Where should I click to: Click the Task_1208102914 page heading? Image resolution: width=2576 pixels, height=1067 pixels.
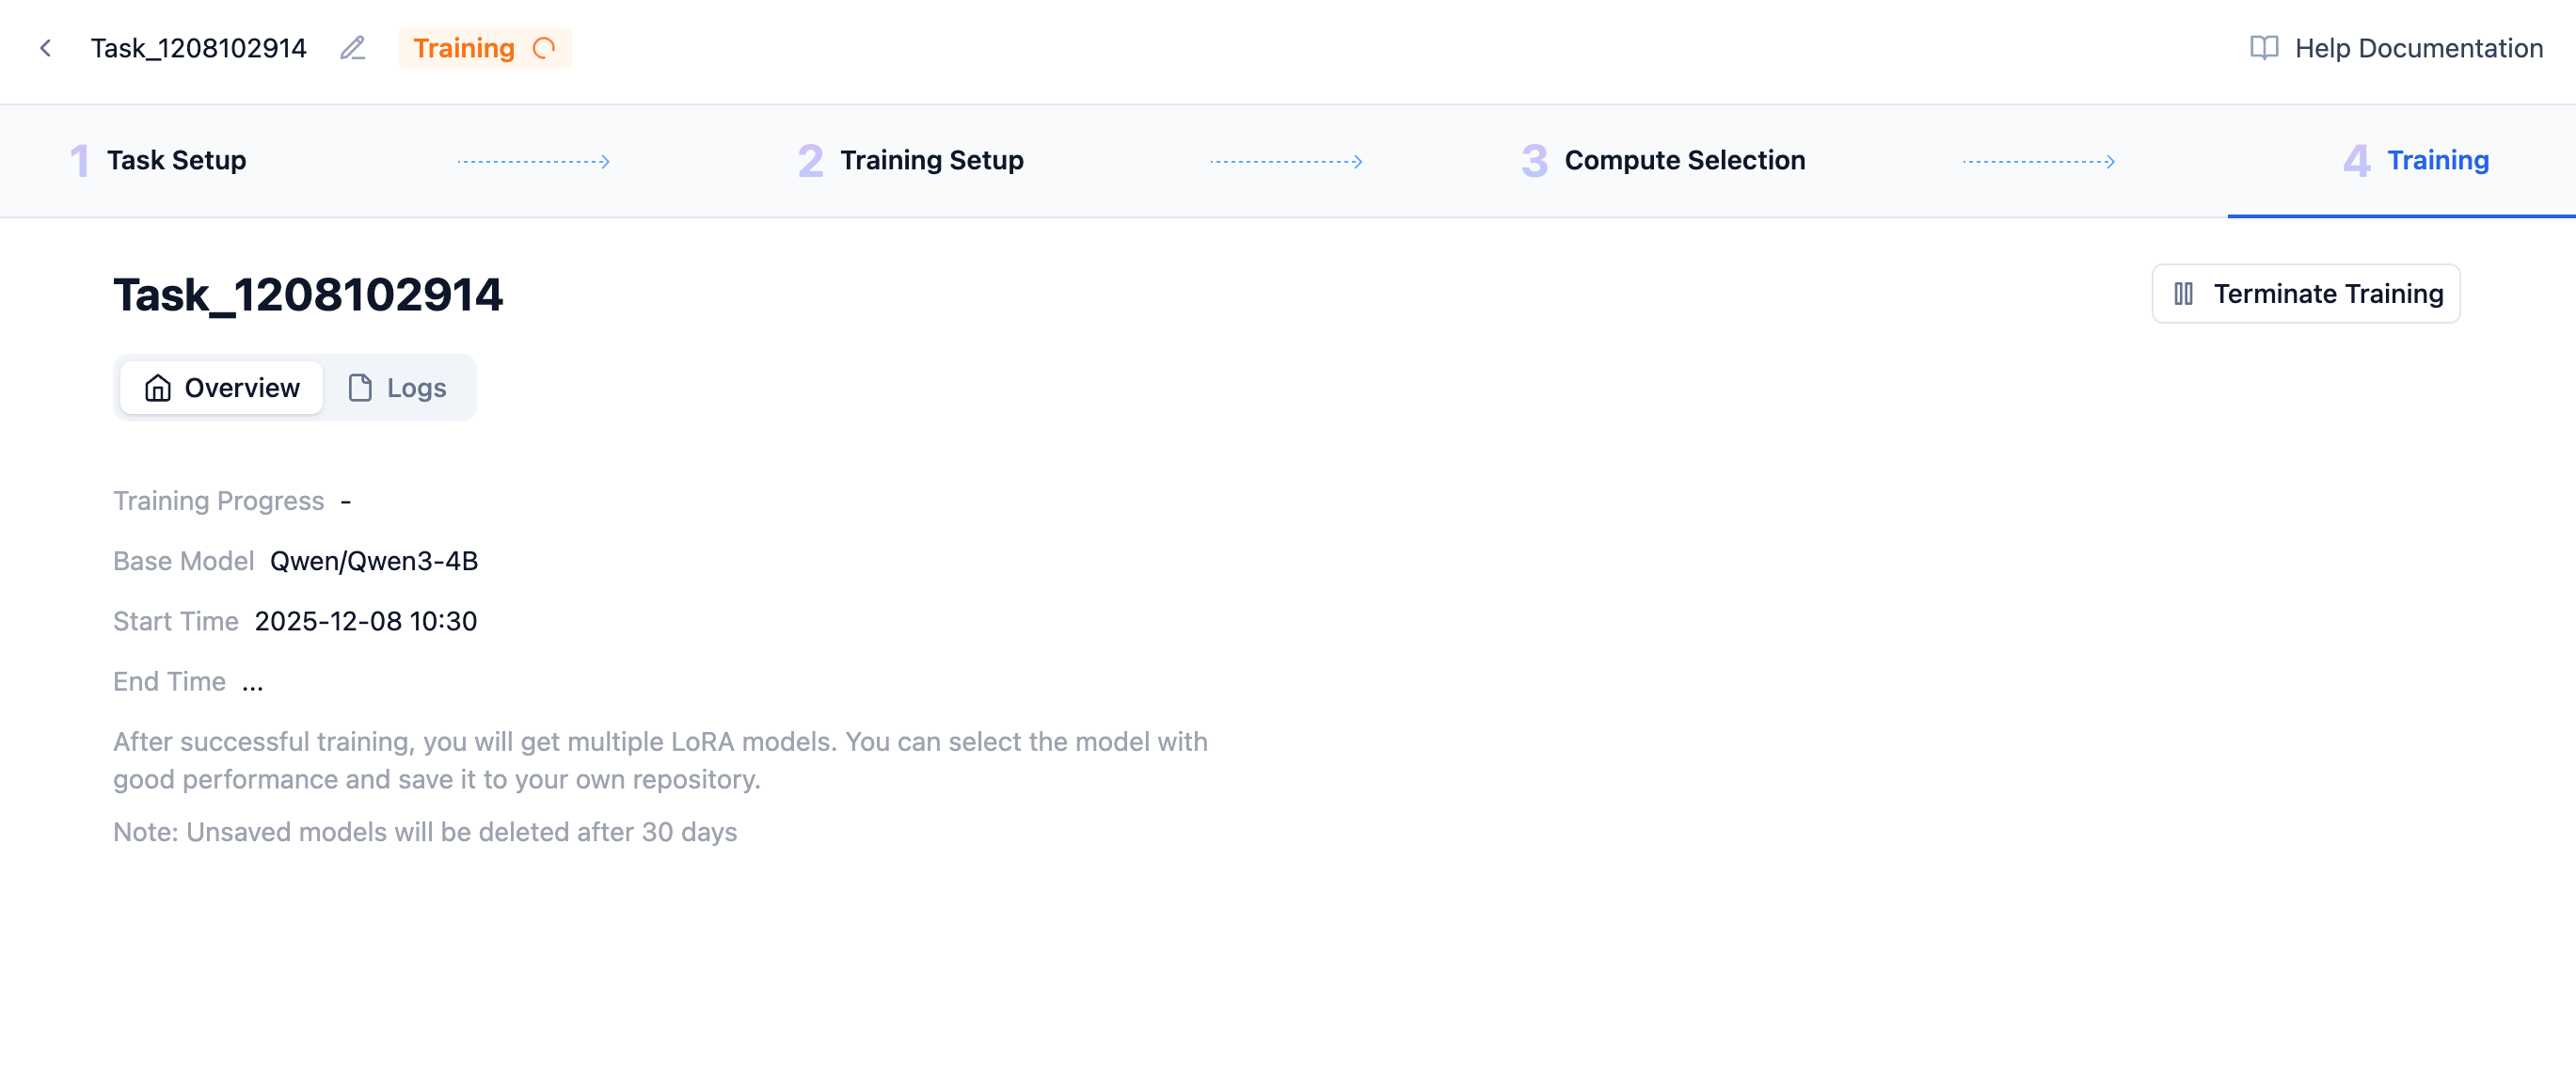pyautogui.click(x=308, y=293)
